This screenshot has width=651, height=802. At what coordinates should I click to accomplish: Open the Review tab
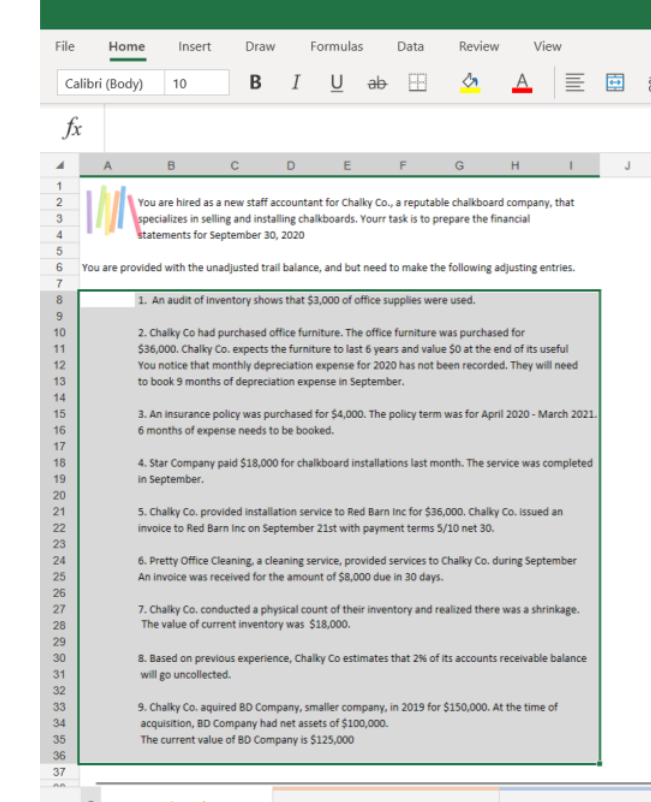(x=479, y=47)
